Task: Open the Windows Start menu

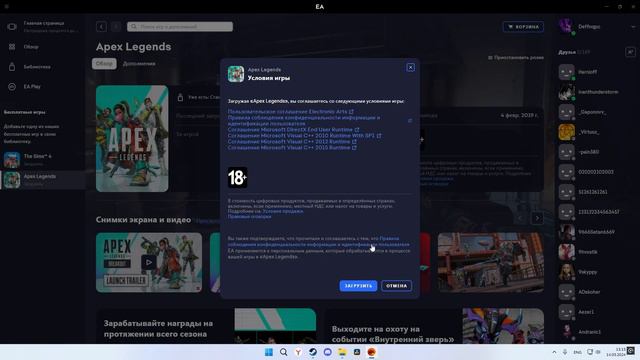Action: click(269, 352)
